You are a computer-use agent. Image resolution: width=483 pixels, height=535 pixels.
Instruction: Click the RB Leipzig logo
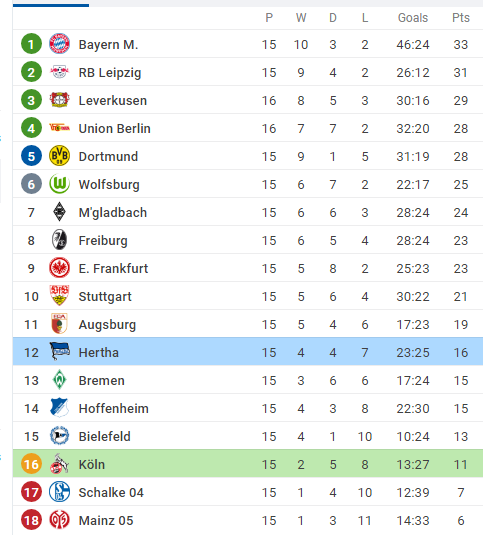tap(59, 72)
